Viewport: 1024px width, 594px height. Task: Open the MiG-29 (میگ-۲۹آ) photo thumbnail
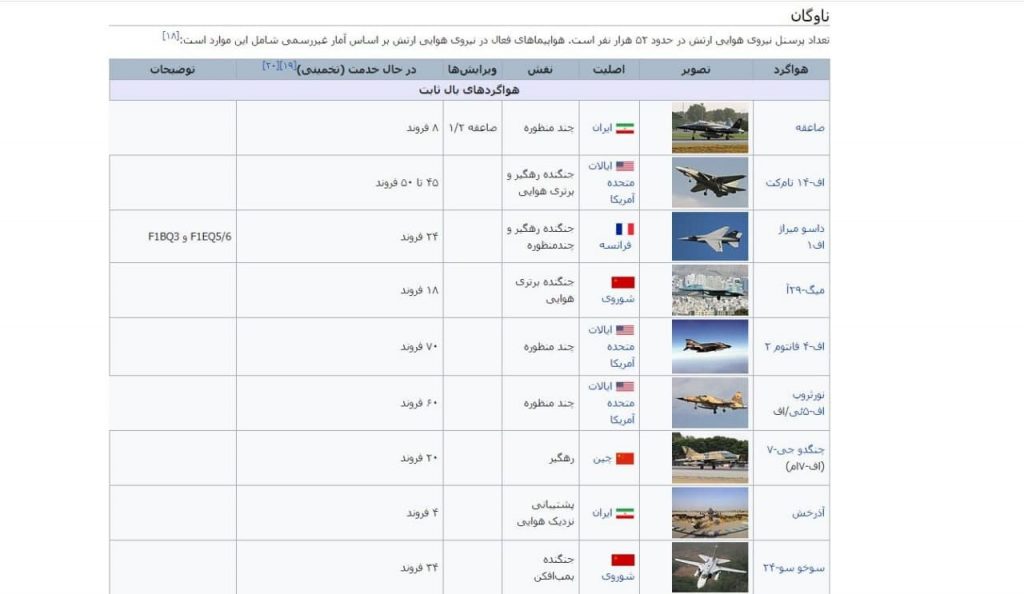pyautogui.click(x=710, y=290)
